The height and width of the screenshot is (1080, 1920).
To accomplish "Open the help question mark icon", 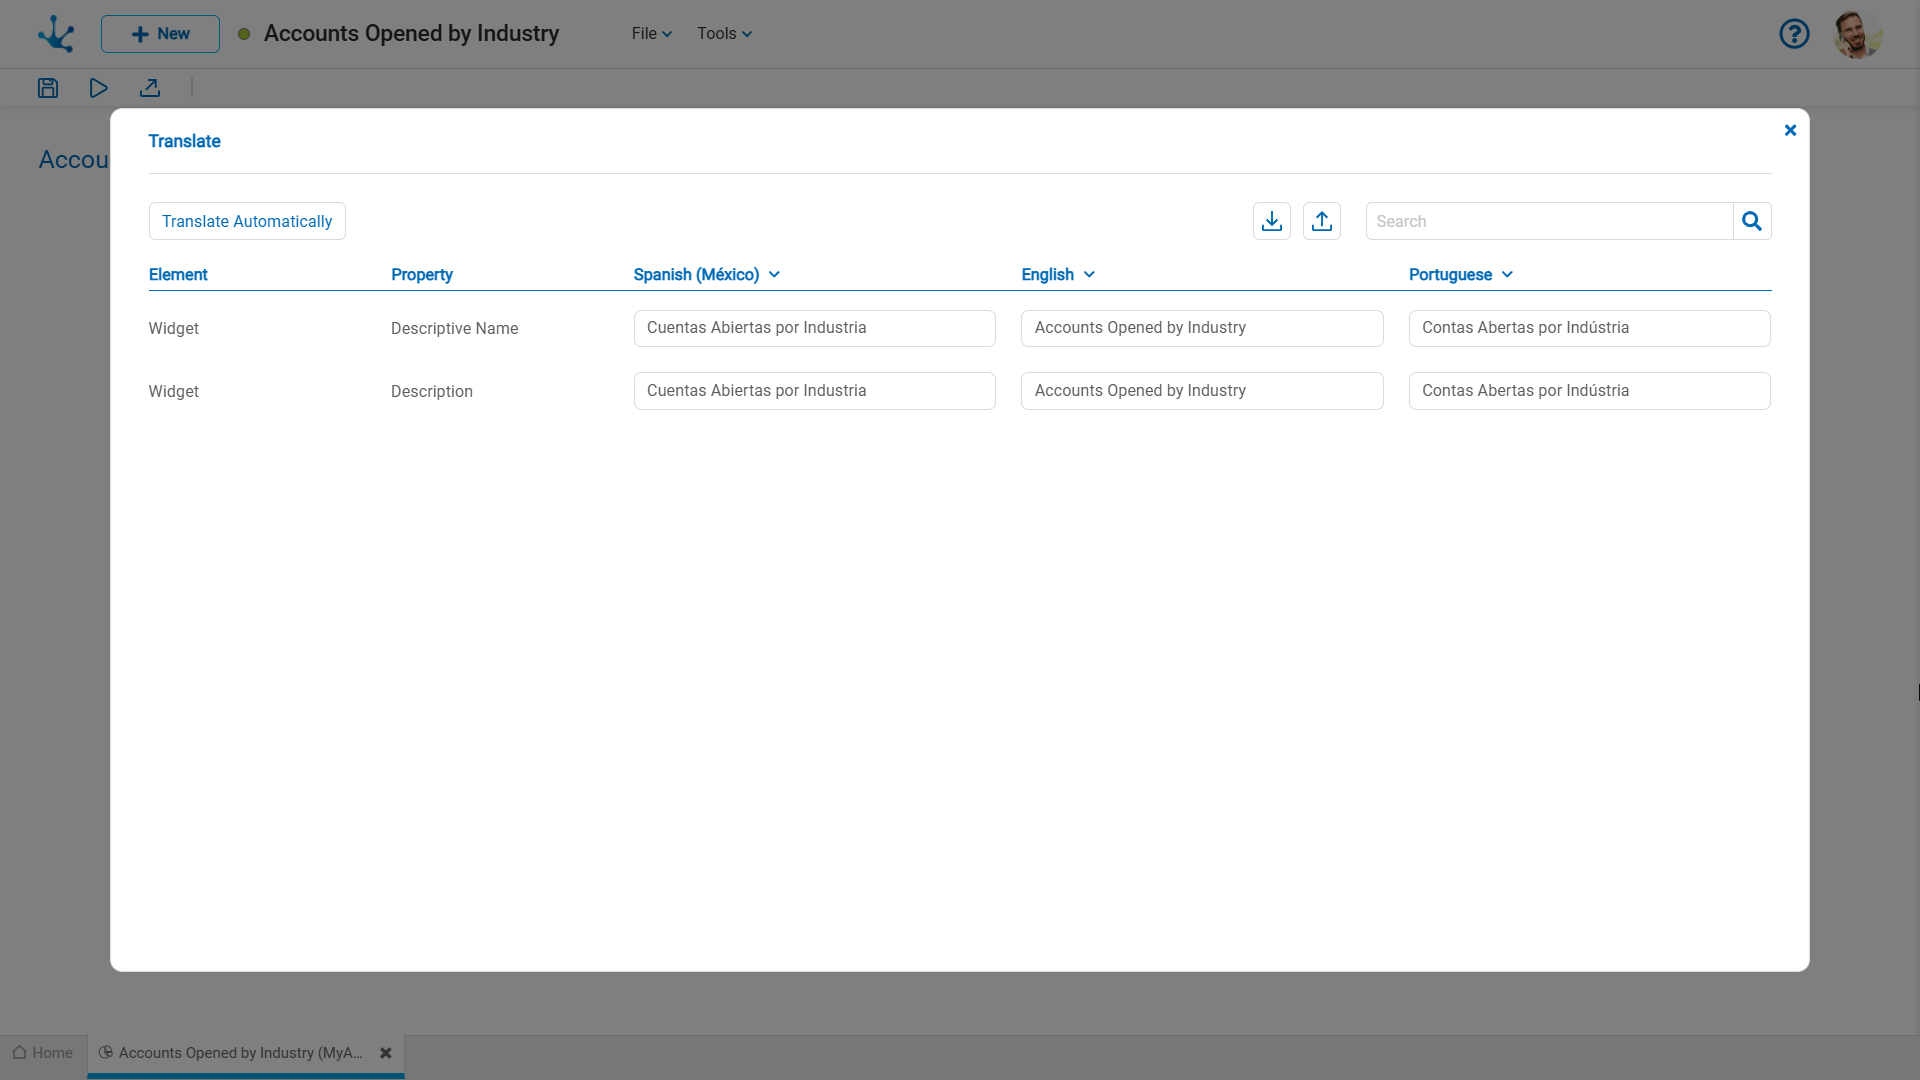I will (x=1794, y=34).
